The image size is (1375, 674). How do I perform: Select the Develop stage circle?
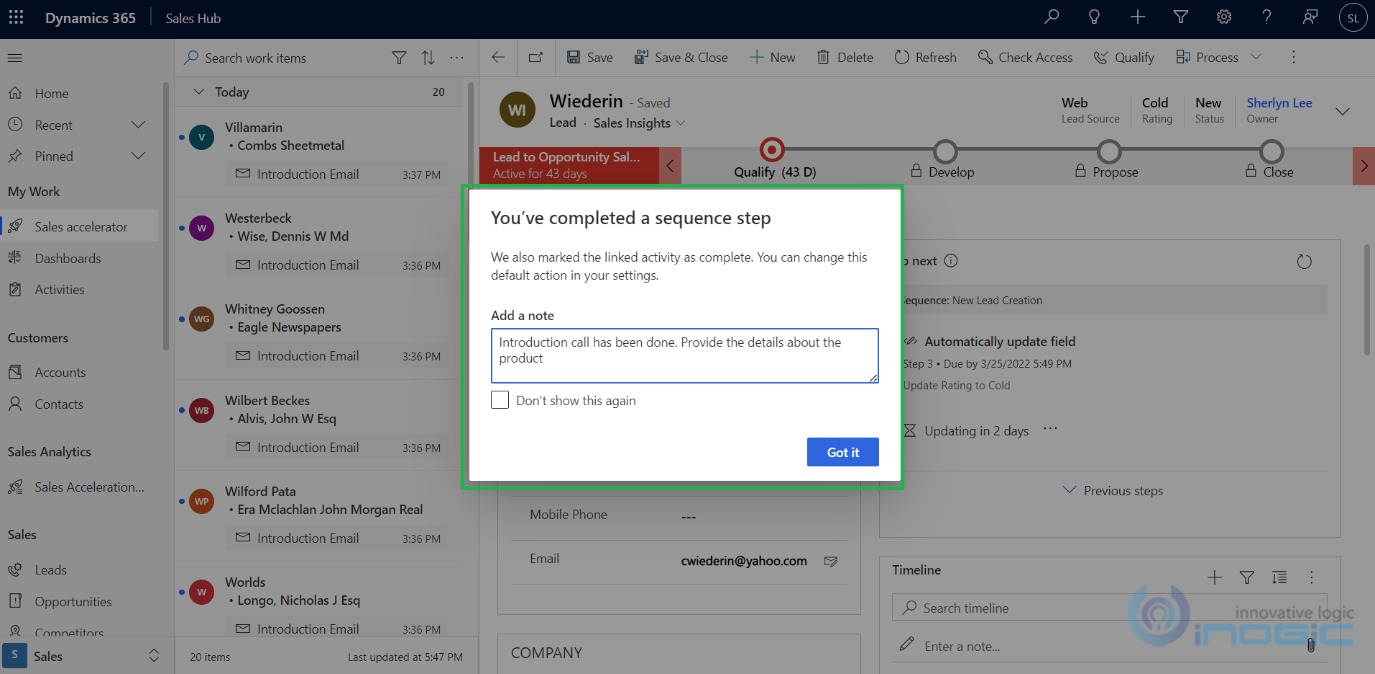pos(945,151)
